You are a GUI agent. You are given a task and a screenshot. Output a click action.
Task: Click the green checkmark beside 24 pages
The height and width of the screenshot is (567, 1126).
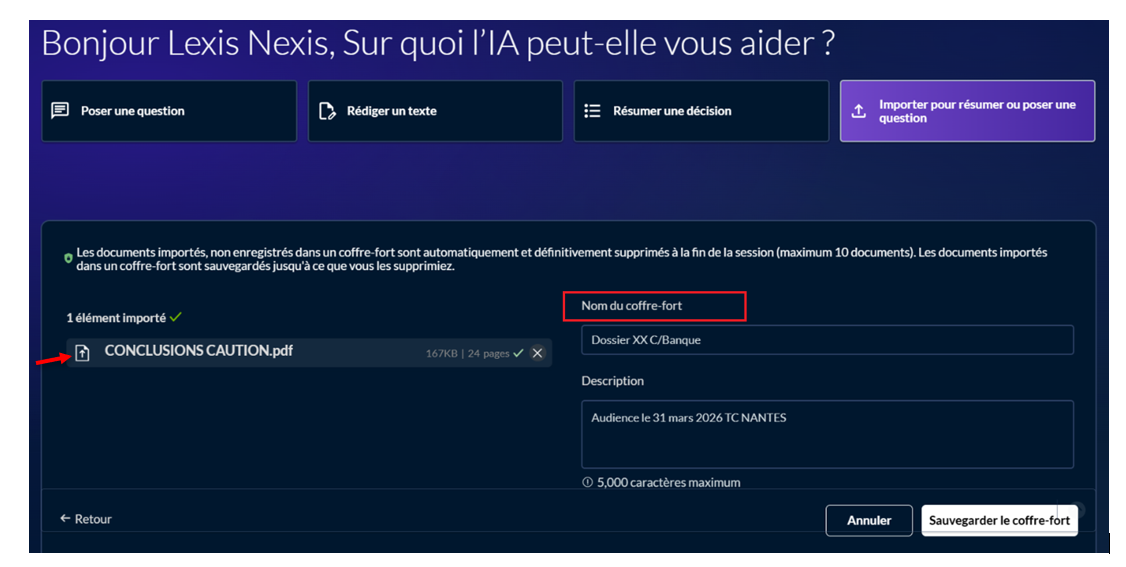click(x=518, y=353)
